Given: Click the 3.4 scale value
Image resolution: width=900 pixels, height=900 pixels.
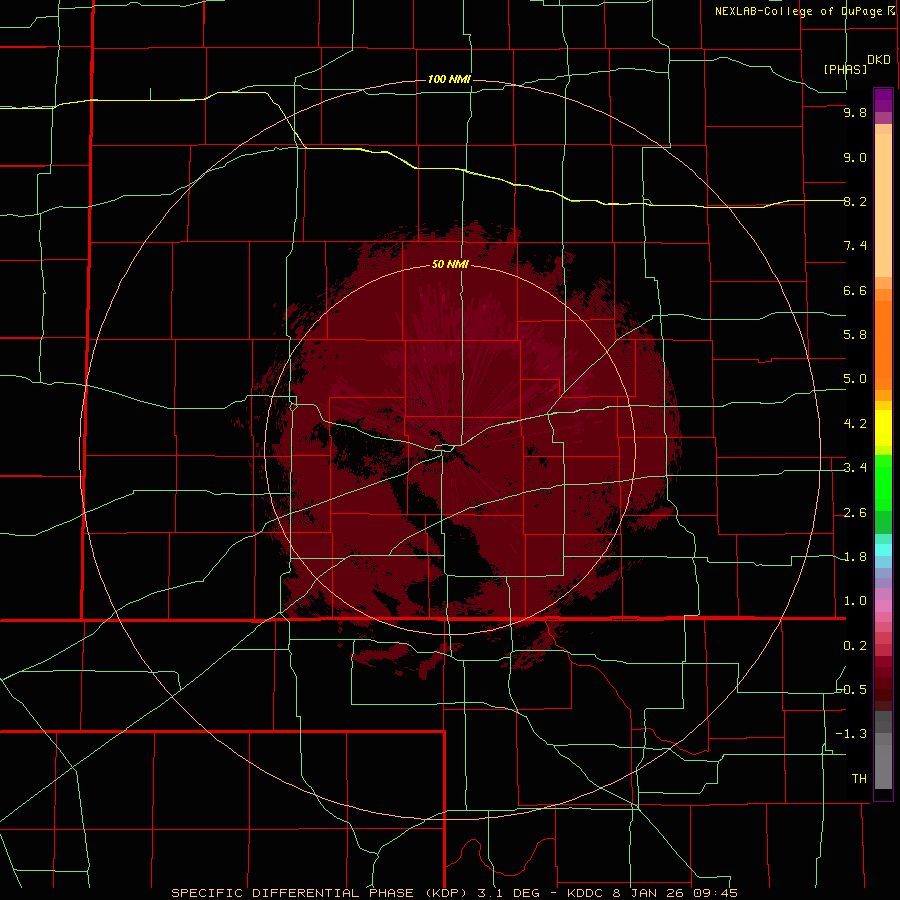Looking at the screenshot, I should click(x=855, y=468).
